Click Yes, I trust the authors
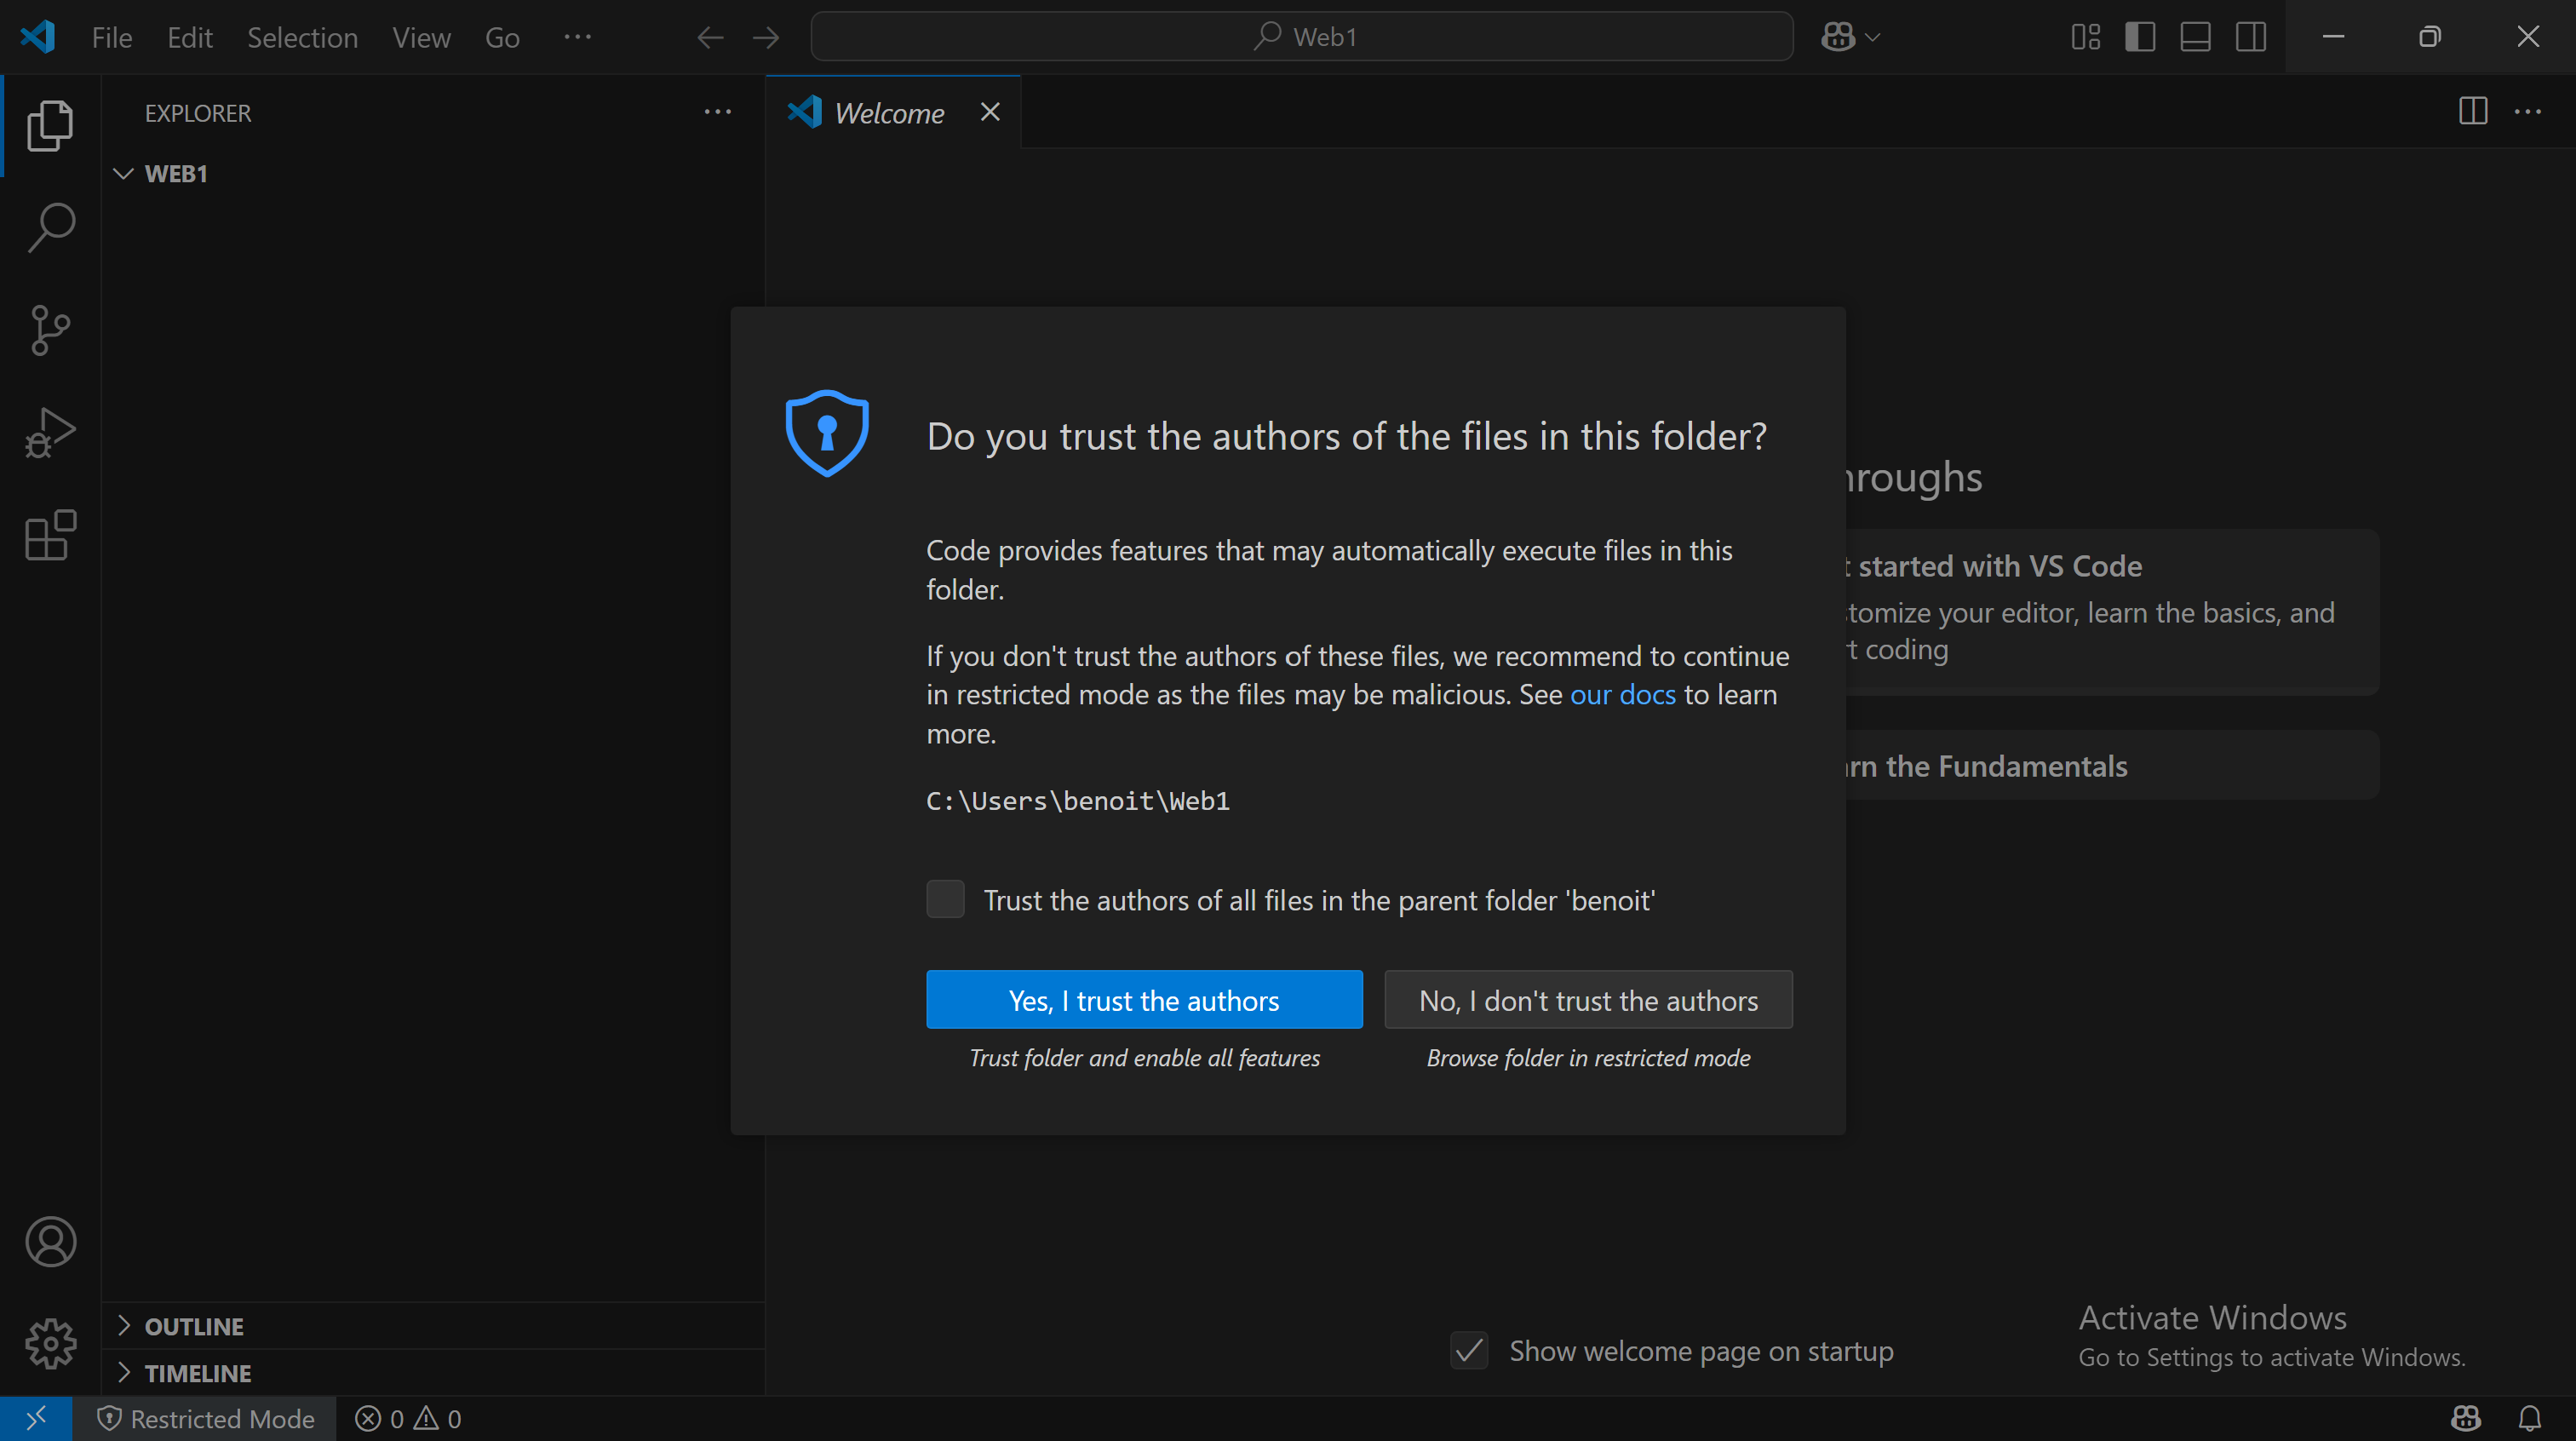2576x1441 pixels. pos(1144,999)
